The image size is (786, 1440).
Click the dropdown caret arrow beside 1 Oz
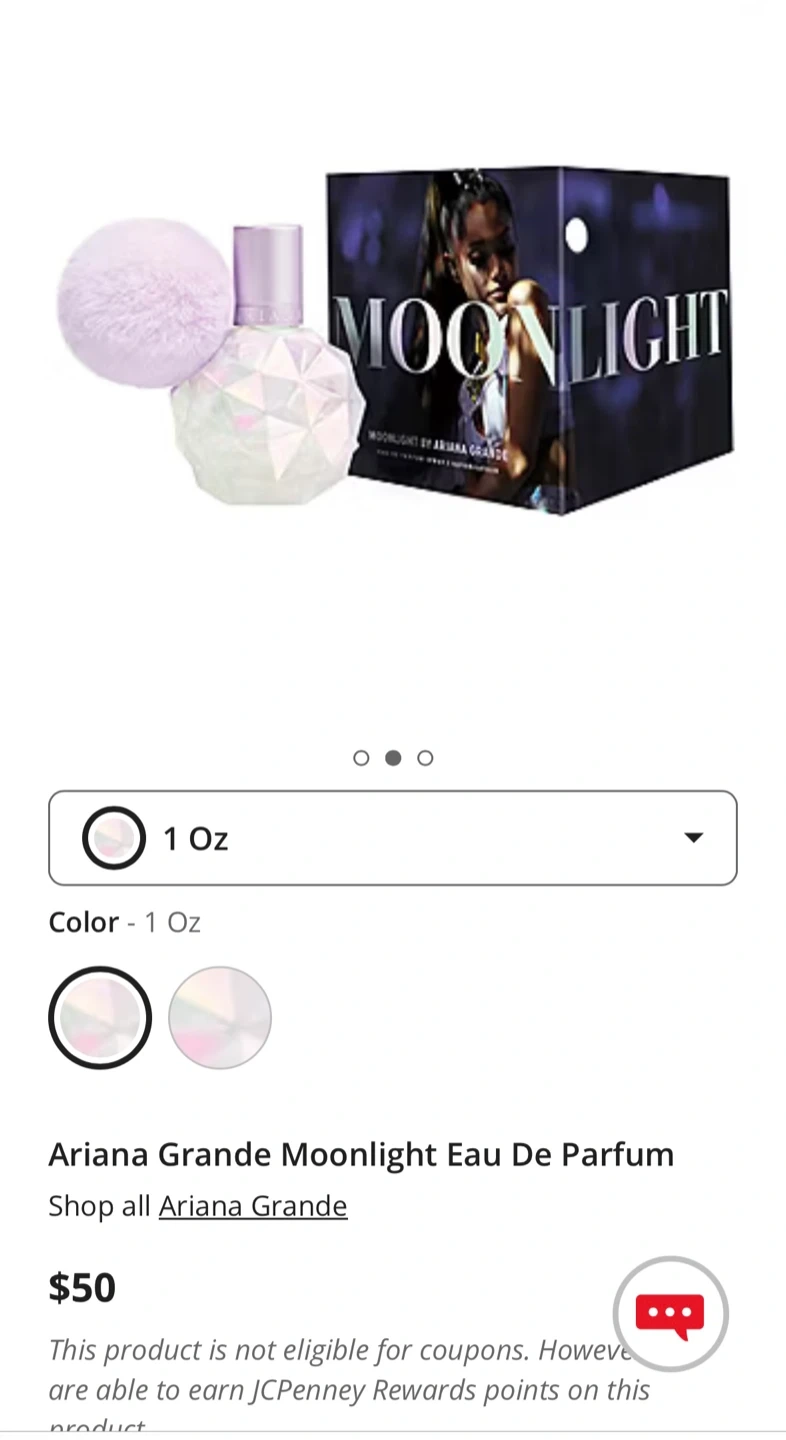point(693,838)
